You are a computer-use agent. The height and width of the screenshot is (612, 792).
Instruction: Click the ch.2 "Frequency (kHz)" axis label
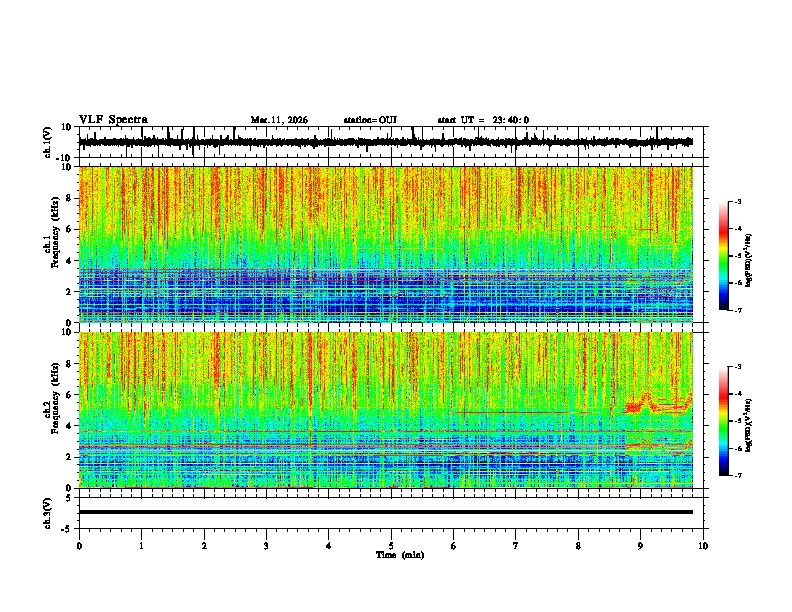55,398
